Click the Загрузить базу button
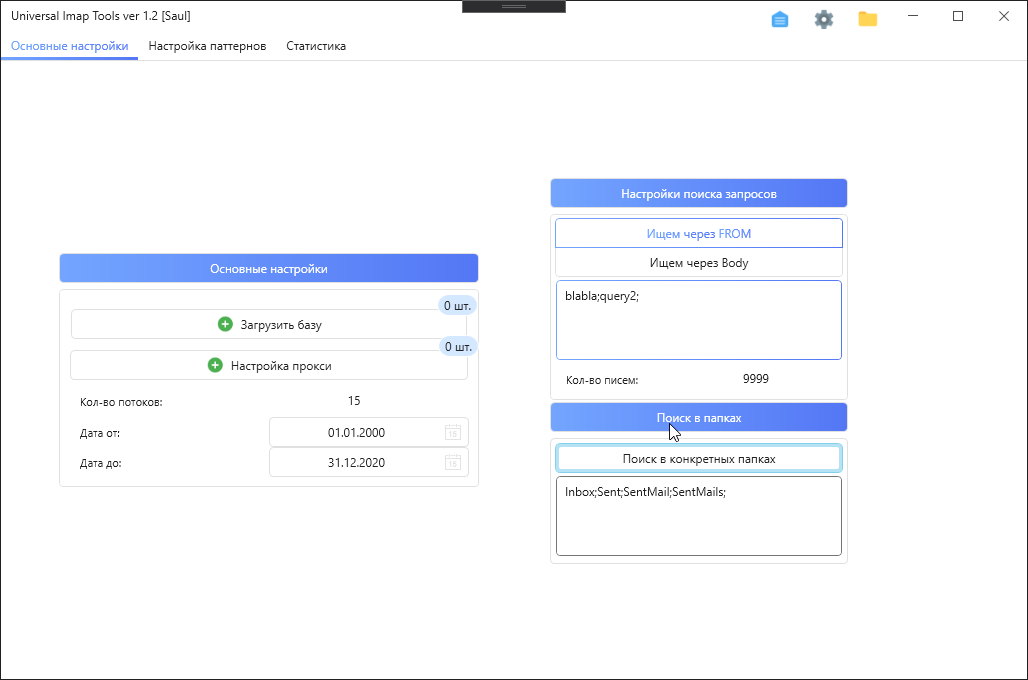The height and width of the screenshot is (680, 1028). [280, 324]
